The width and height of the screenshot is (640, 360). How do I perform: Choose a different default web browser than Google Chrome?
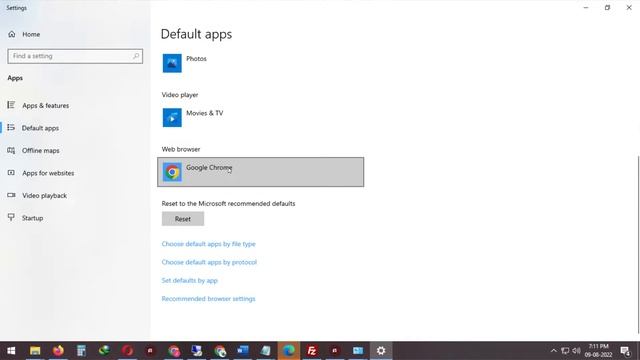coord(260,172)
